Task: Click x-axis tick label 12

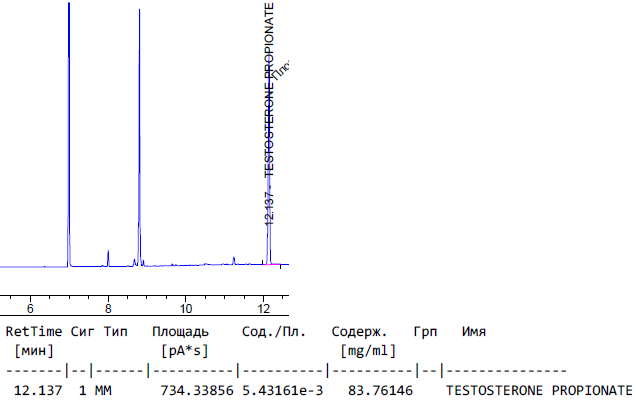Action: (x=264, y=308)
